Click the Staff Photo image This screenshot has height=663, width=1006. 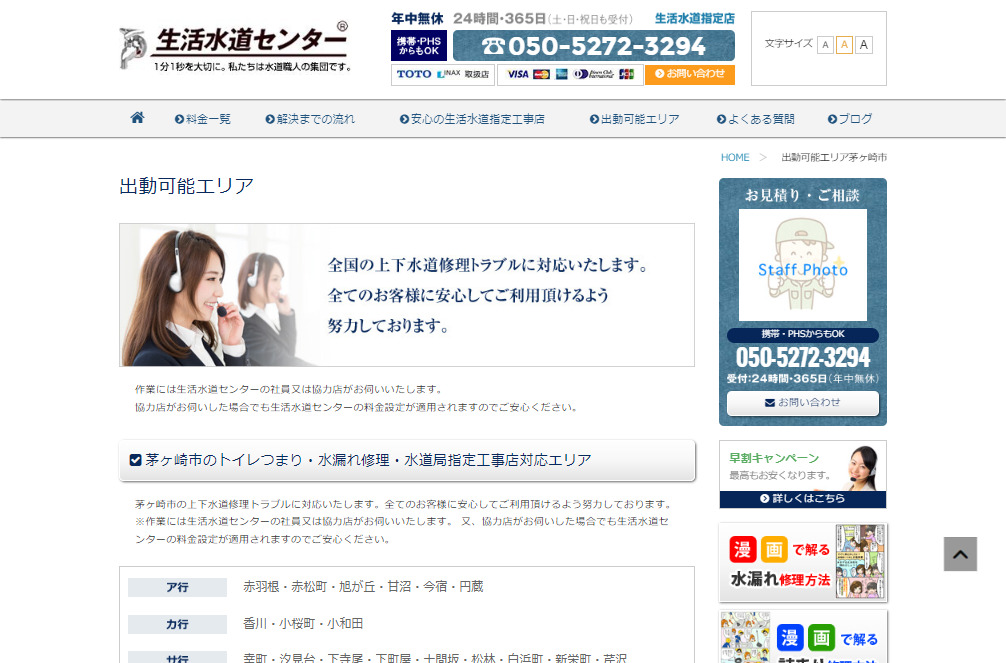coord(802,265)
